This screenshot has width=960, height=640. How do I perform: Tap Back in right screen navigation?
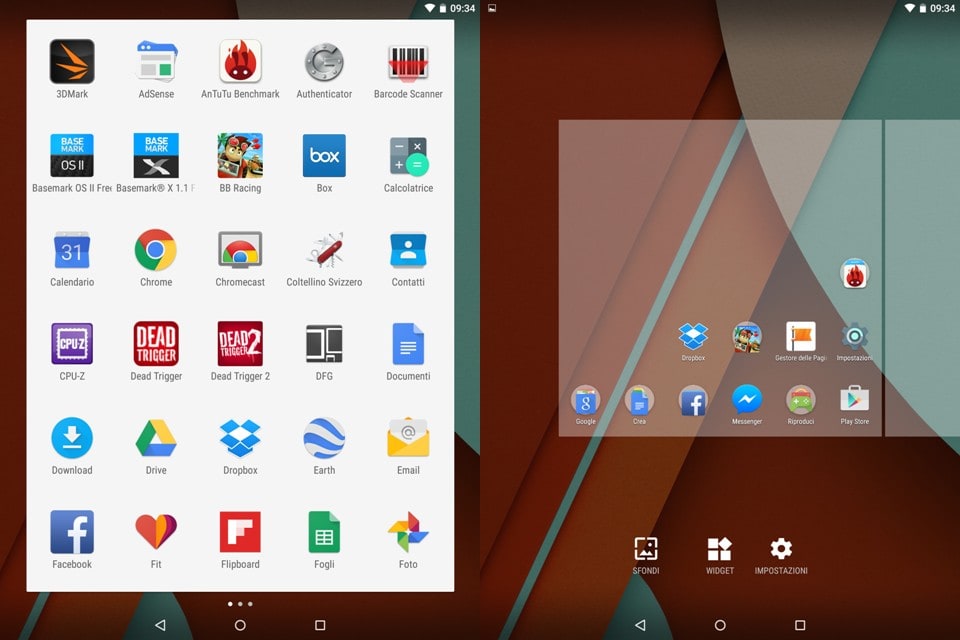click(640, 625)
